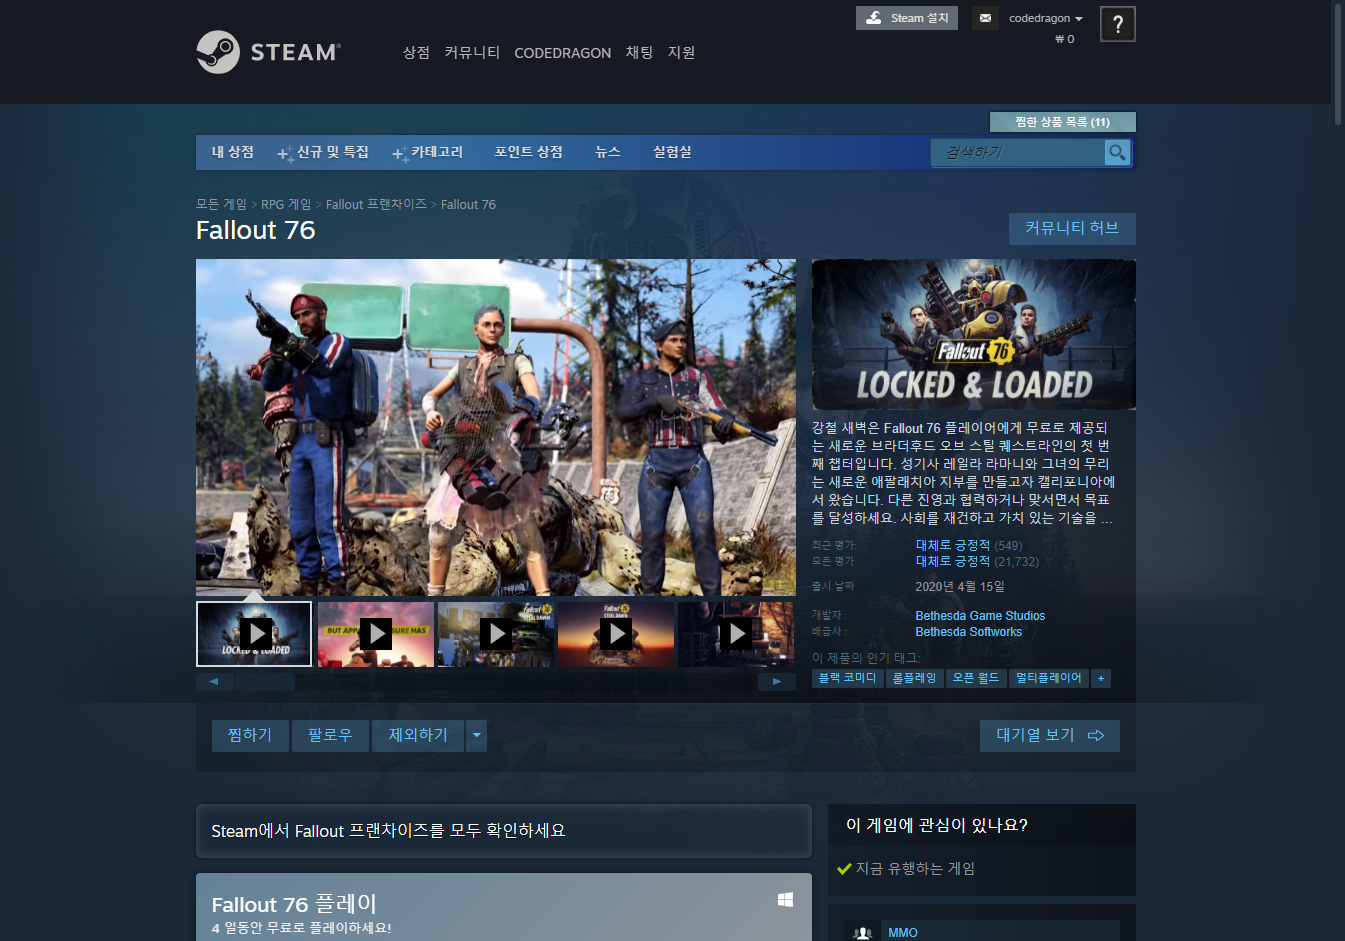The image size is (1345, 941).
Task: Click the Bethesda Game Studios developer link
Action: coord(980,616)
